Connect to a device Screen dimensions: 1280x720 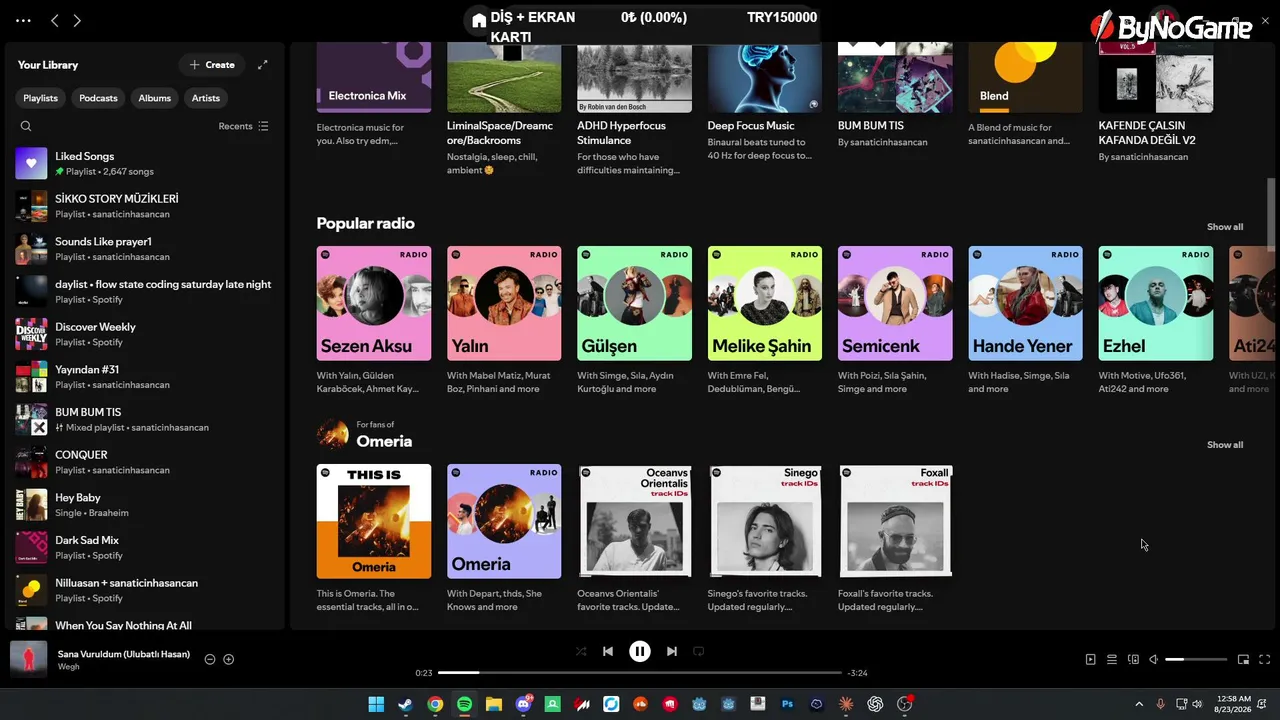[1133, 659]
